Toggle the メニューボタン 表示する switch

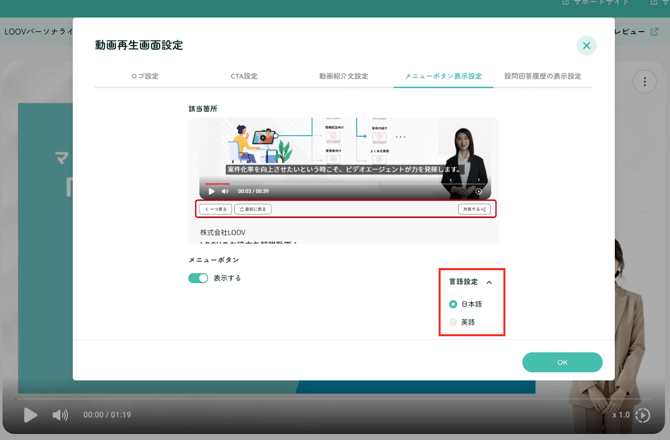coord(198,278)
